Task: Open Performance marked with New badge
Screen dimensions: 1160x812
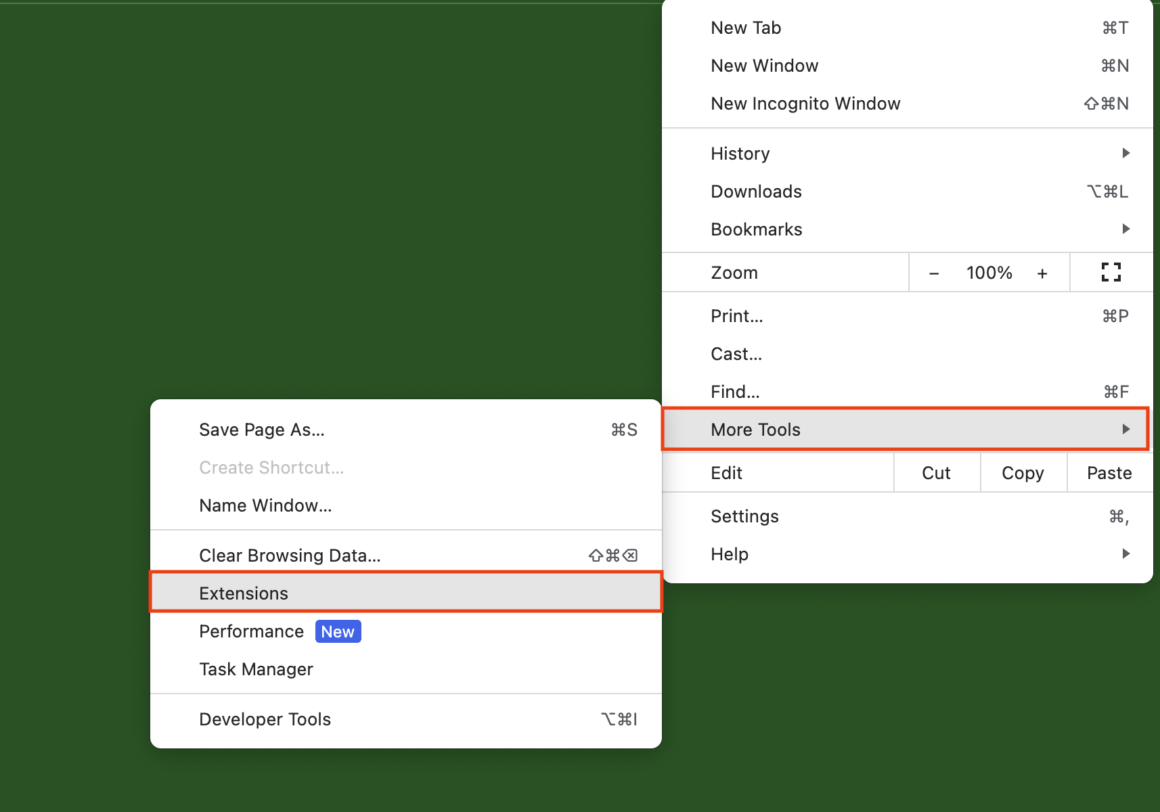Action: point(251,631)
